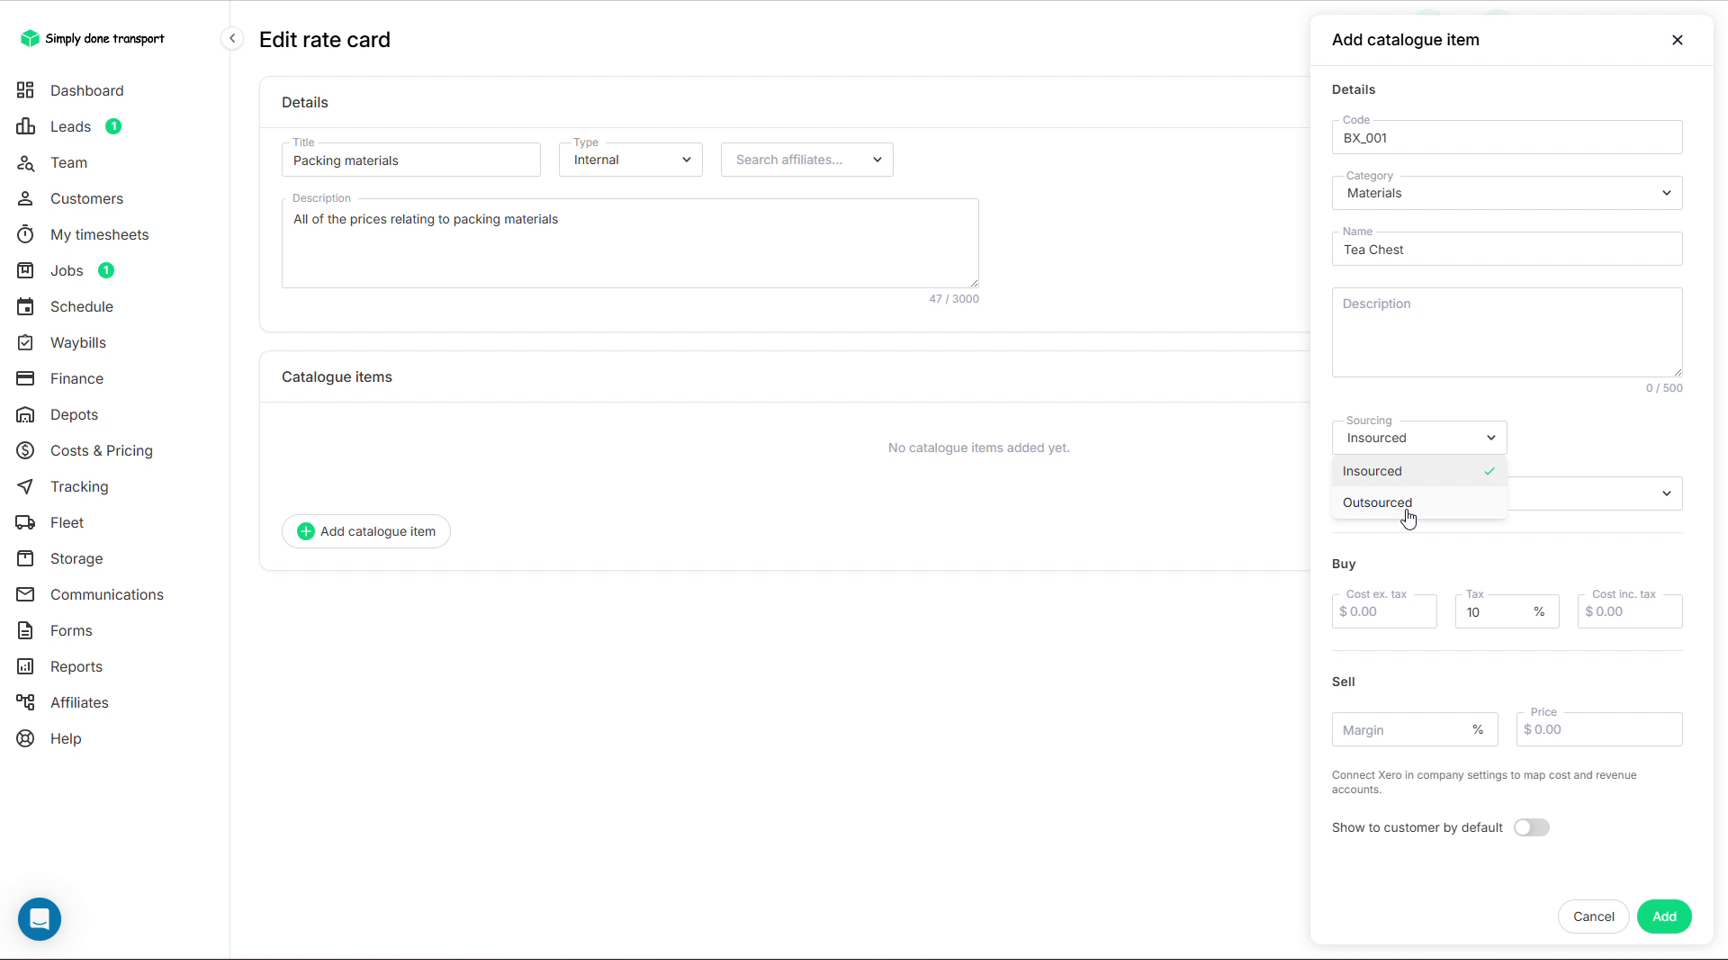Expand the Search affiliates dropdown
This screenshot has width=1728, height=960.
(807, 160)
